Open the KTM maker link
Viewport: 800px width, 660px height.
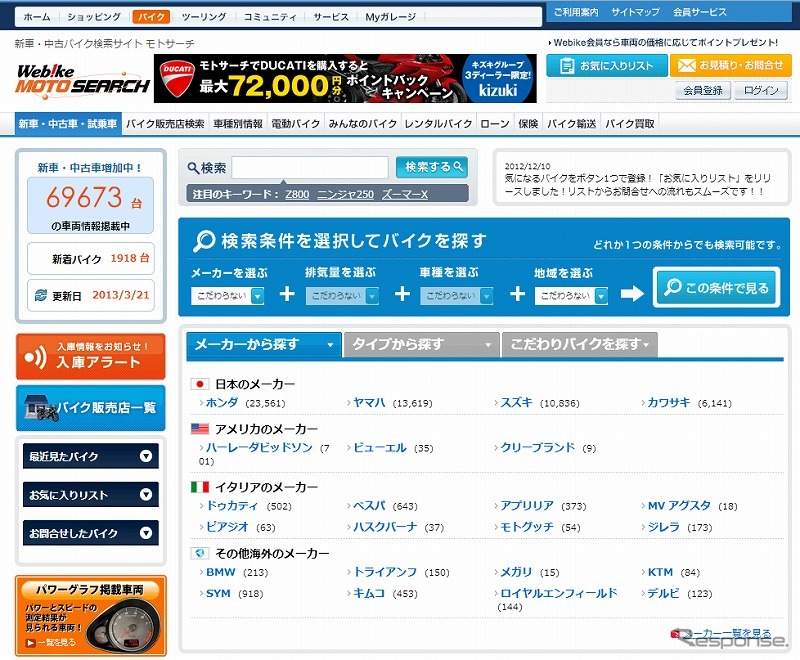click(x=660, y=572)
